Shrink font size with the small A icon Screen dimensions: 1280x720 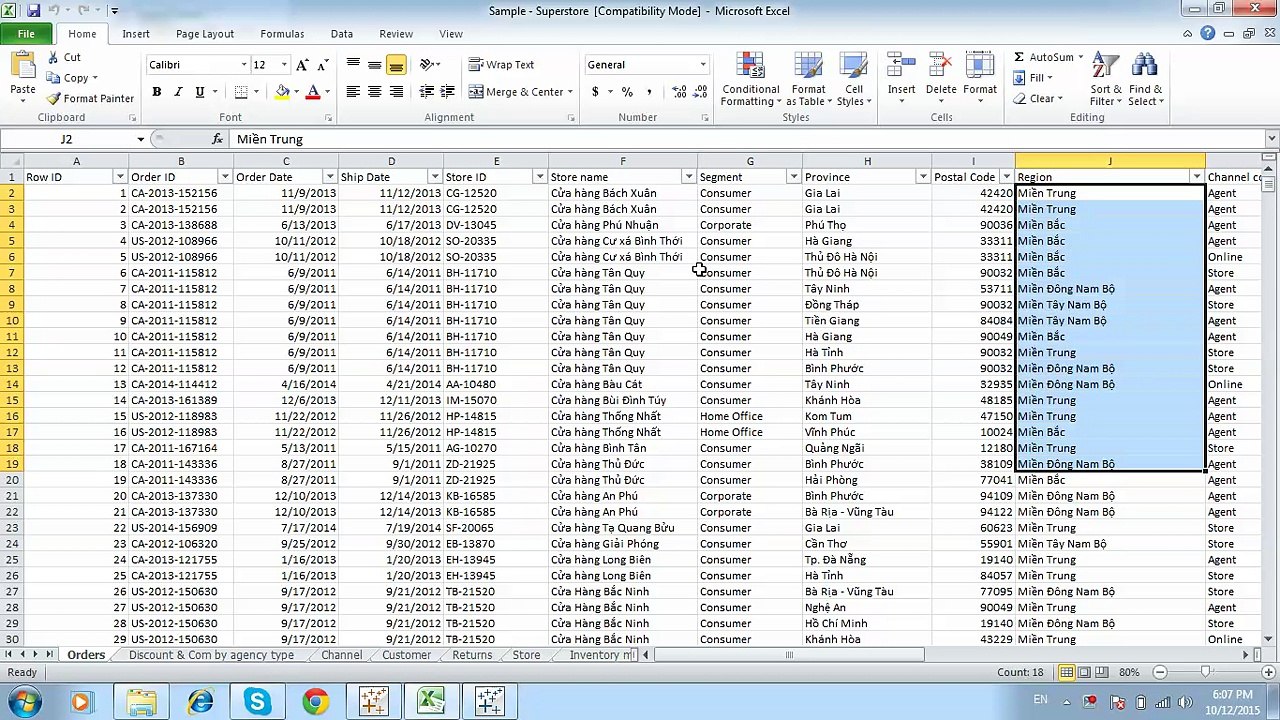[322, 65]
